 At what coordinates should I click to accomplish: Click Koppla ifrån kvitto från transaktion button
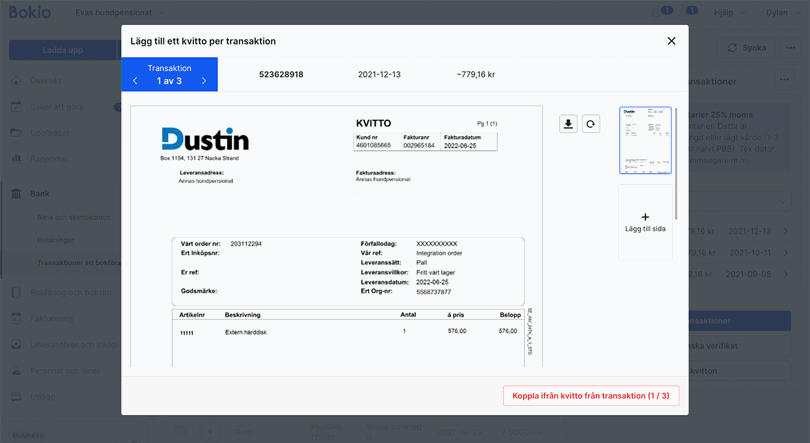click(591, 396)
